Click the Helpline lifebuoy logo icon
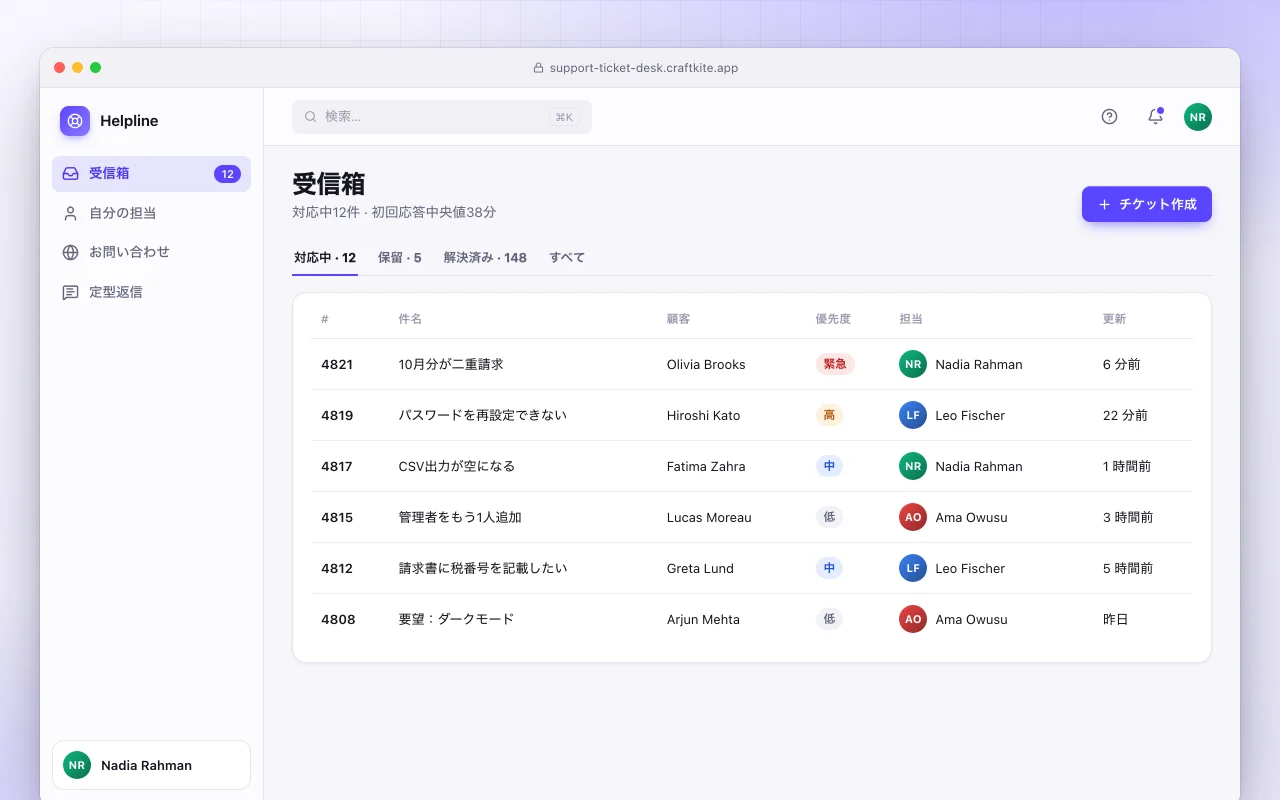Image resolution: width=1280 pixels, height=800 pixels. 75,121
